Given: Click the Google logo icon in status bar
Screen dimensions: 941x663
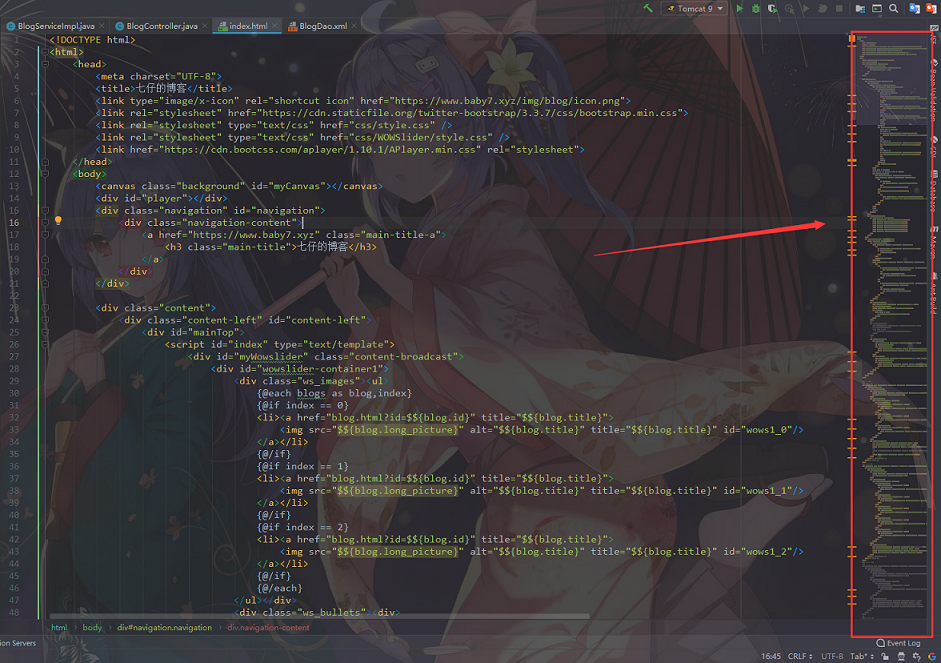Looking at the screenshot, I should (932, 656).
